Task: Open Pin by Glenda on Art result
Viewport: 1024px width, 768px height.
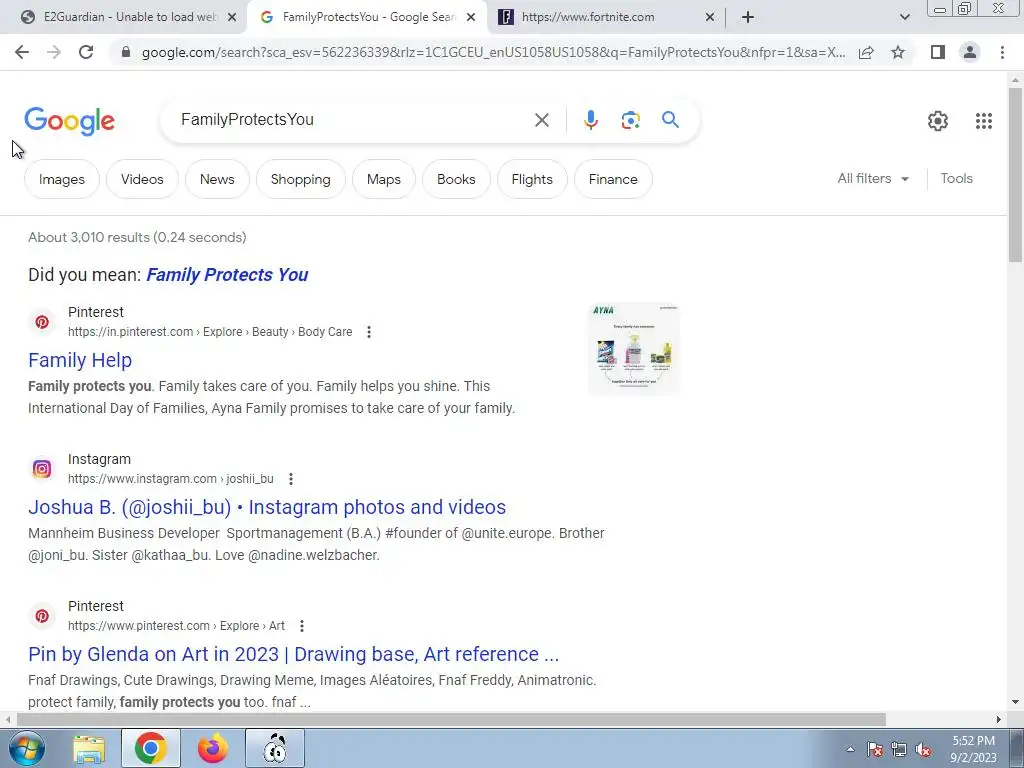Action: 293,654
